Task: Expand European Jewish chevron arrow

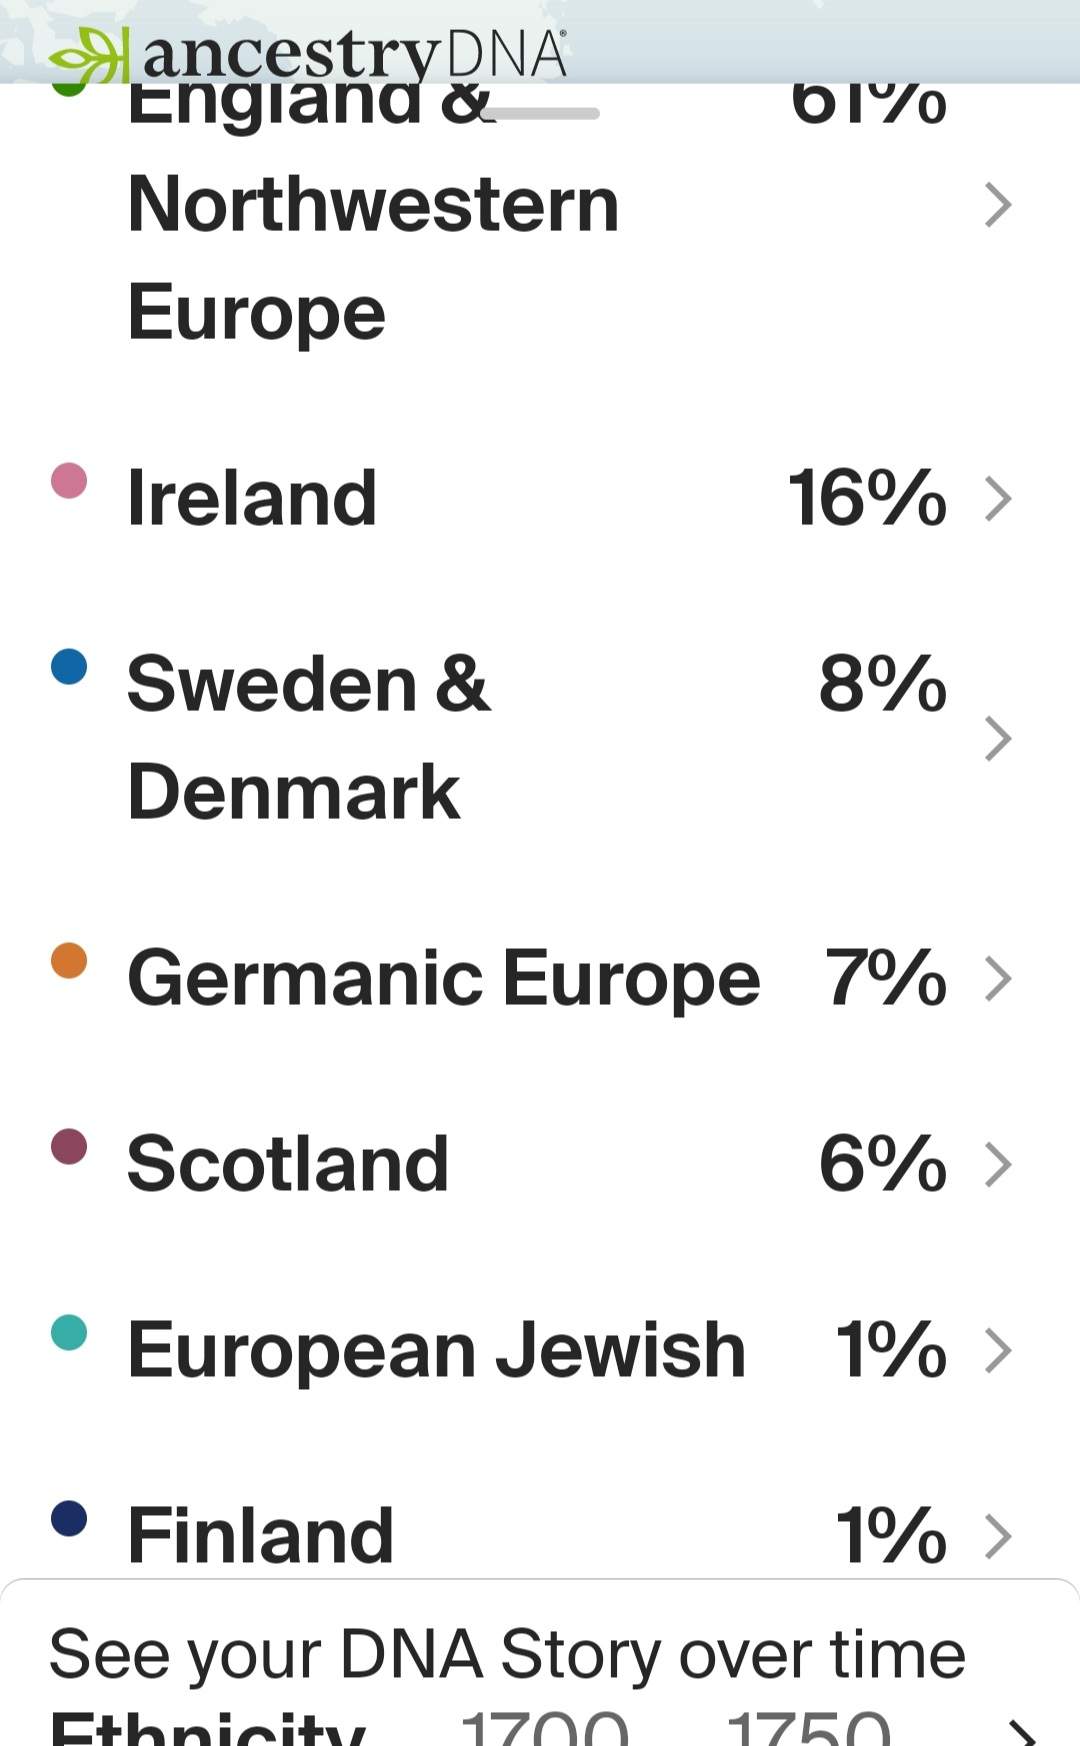Action: click(998, 1350)
